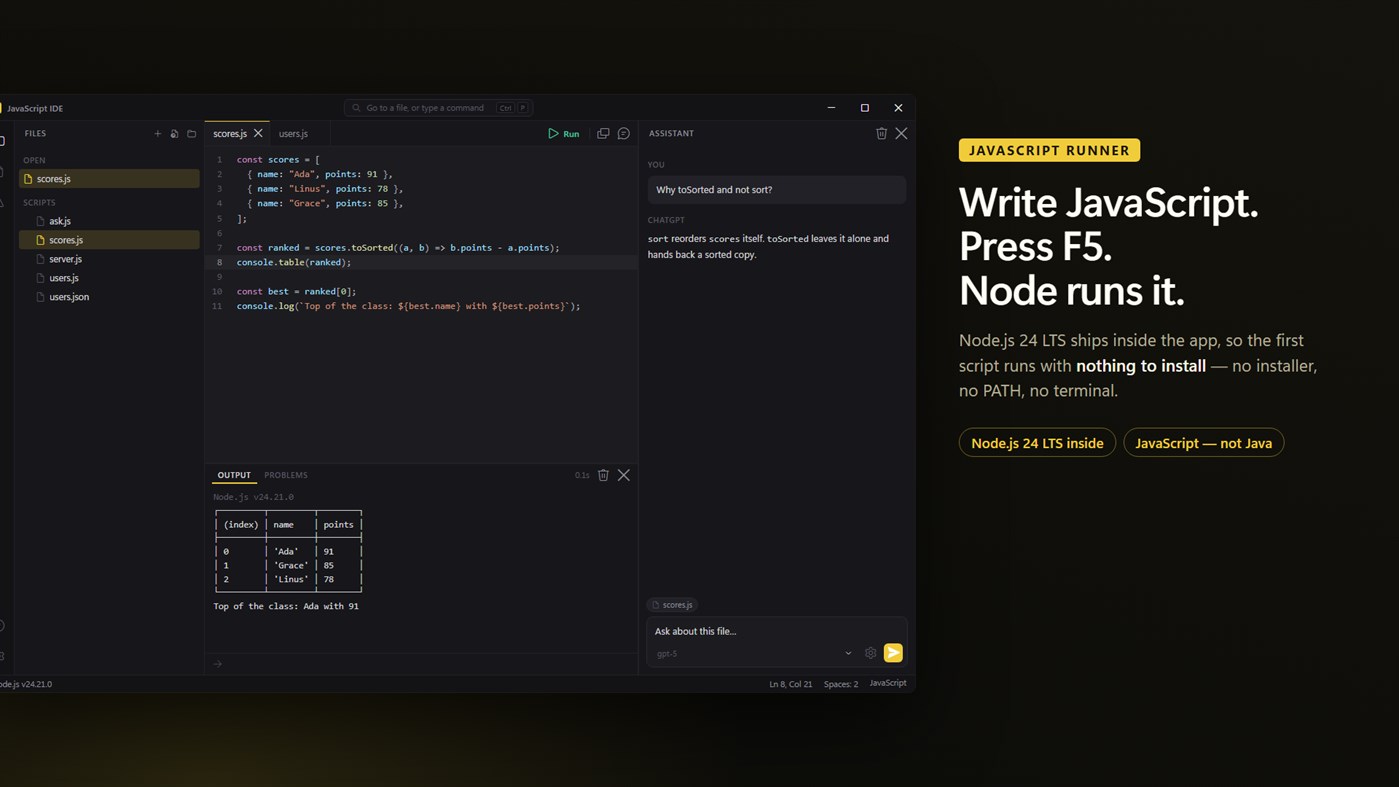Image resolution: width=1399 pixels, height=787 pixels.
Task: Click the copy-window icon beside Run
Action: click(x=603, y=133)
